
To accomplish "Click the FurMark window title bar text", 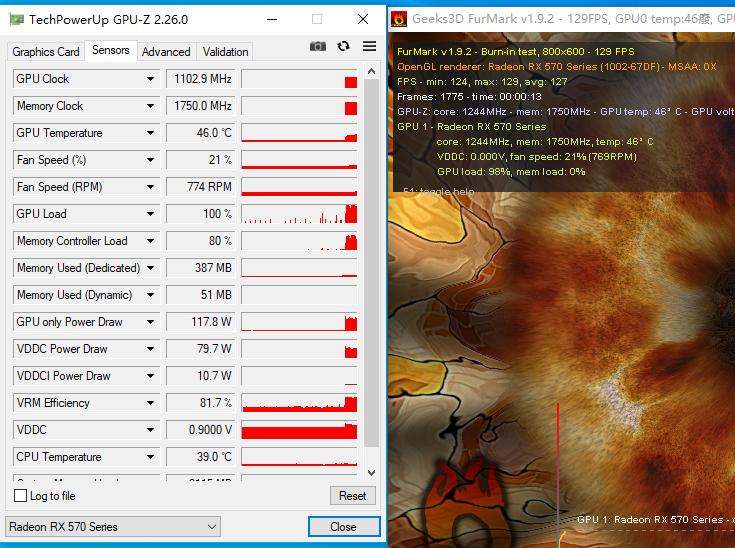I will tap(573, 19).
